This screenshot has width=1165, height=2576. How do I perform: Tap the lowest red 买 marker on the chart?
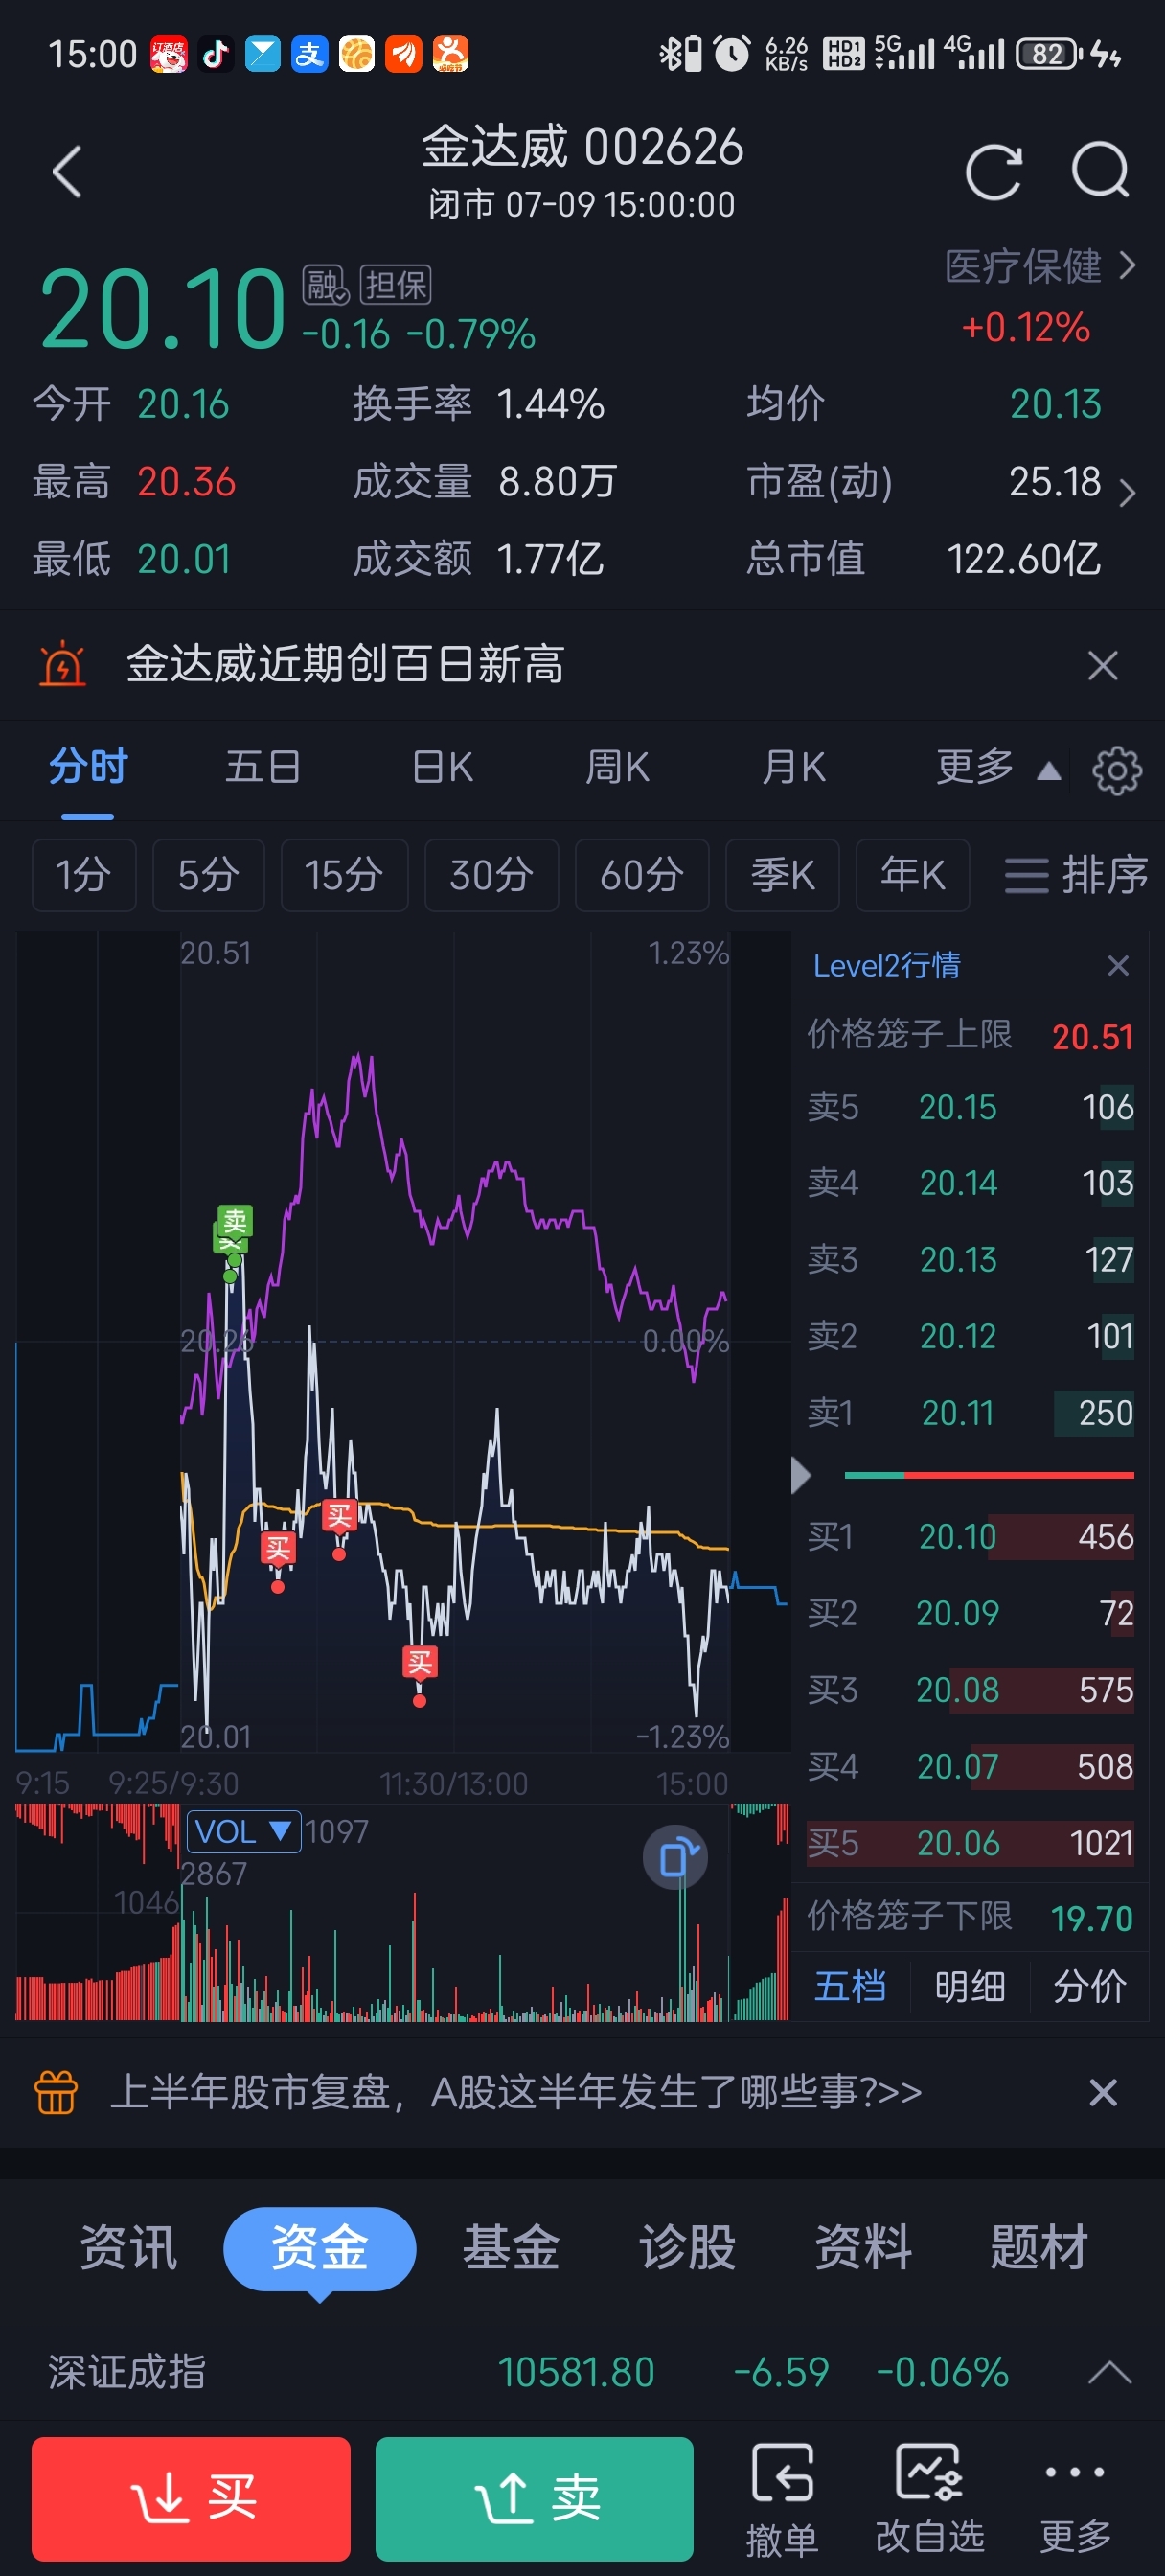419,1663
